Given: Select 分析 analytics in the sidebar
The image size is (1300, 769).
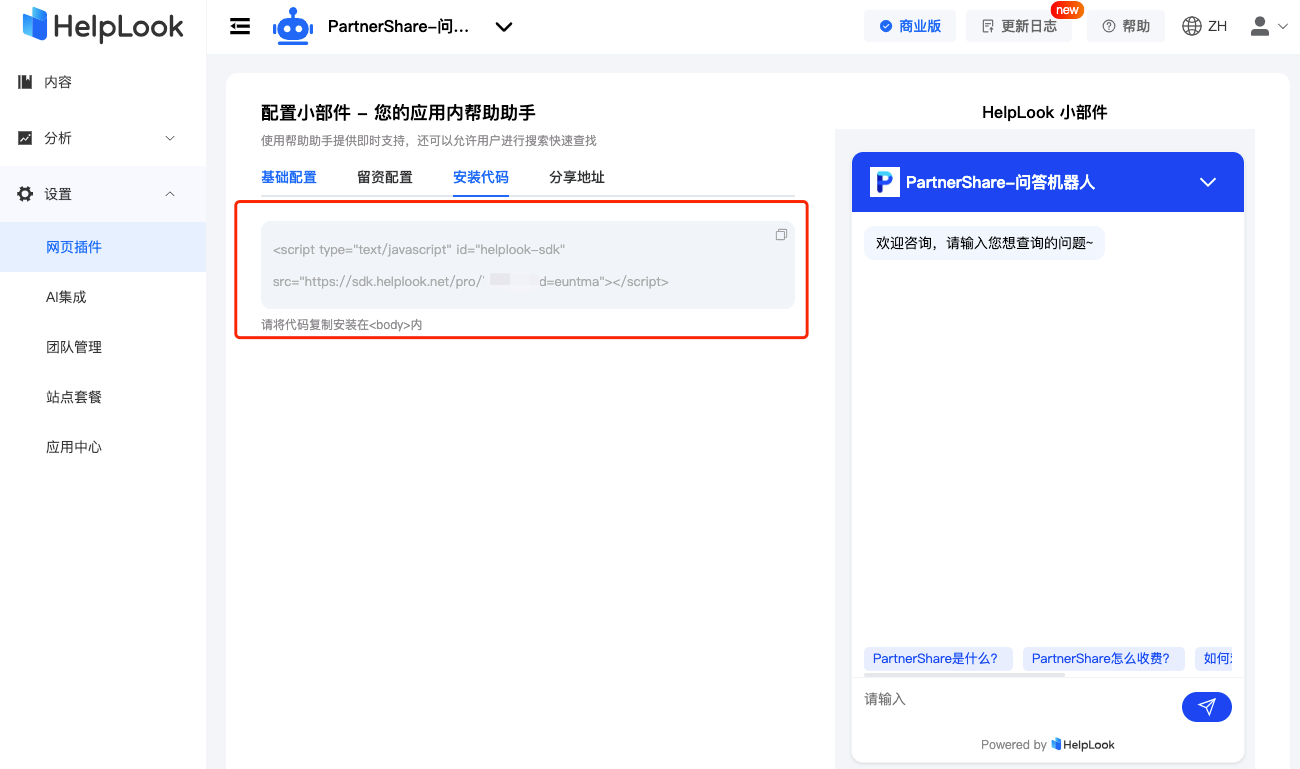Looking at the screenshot, I should click(55, 138).
